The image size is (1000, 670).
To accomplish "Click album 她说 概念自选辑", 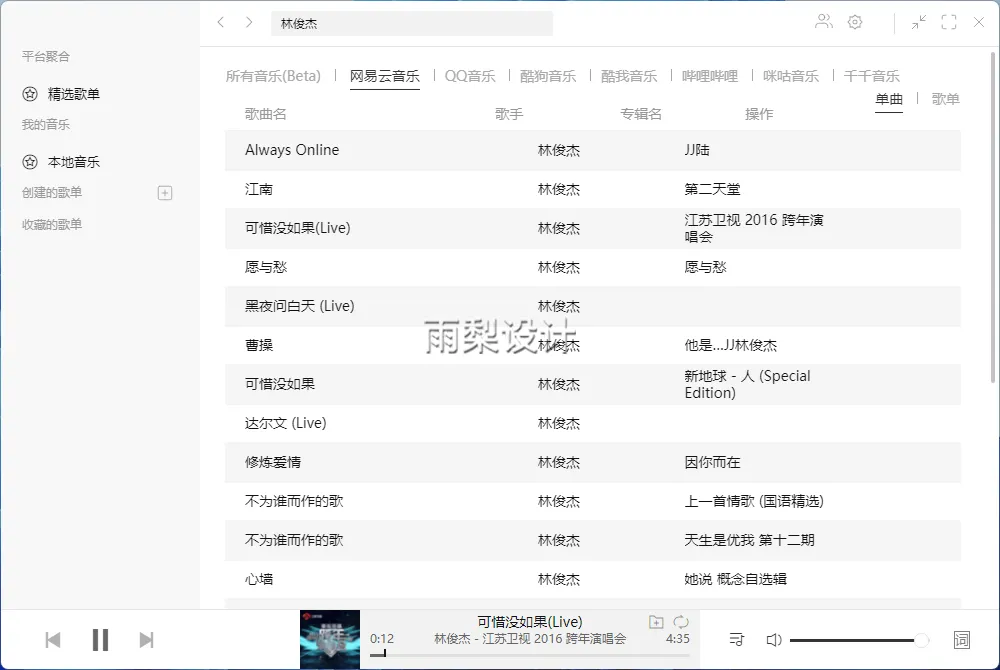I will point(735,579).
